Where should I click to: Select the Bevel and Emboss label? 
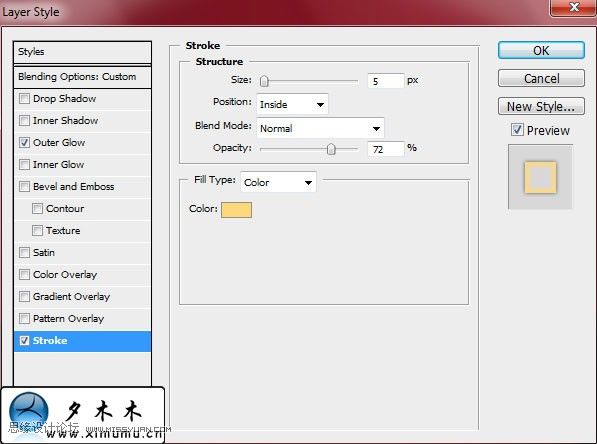coord(73,187)
